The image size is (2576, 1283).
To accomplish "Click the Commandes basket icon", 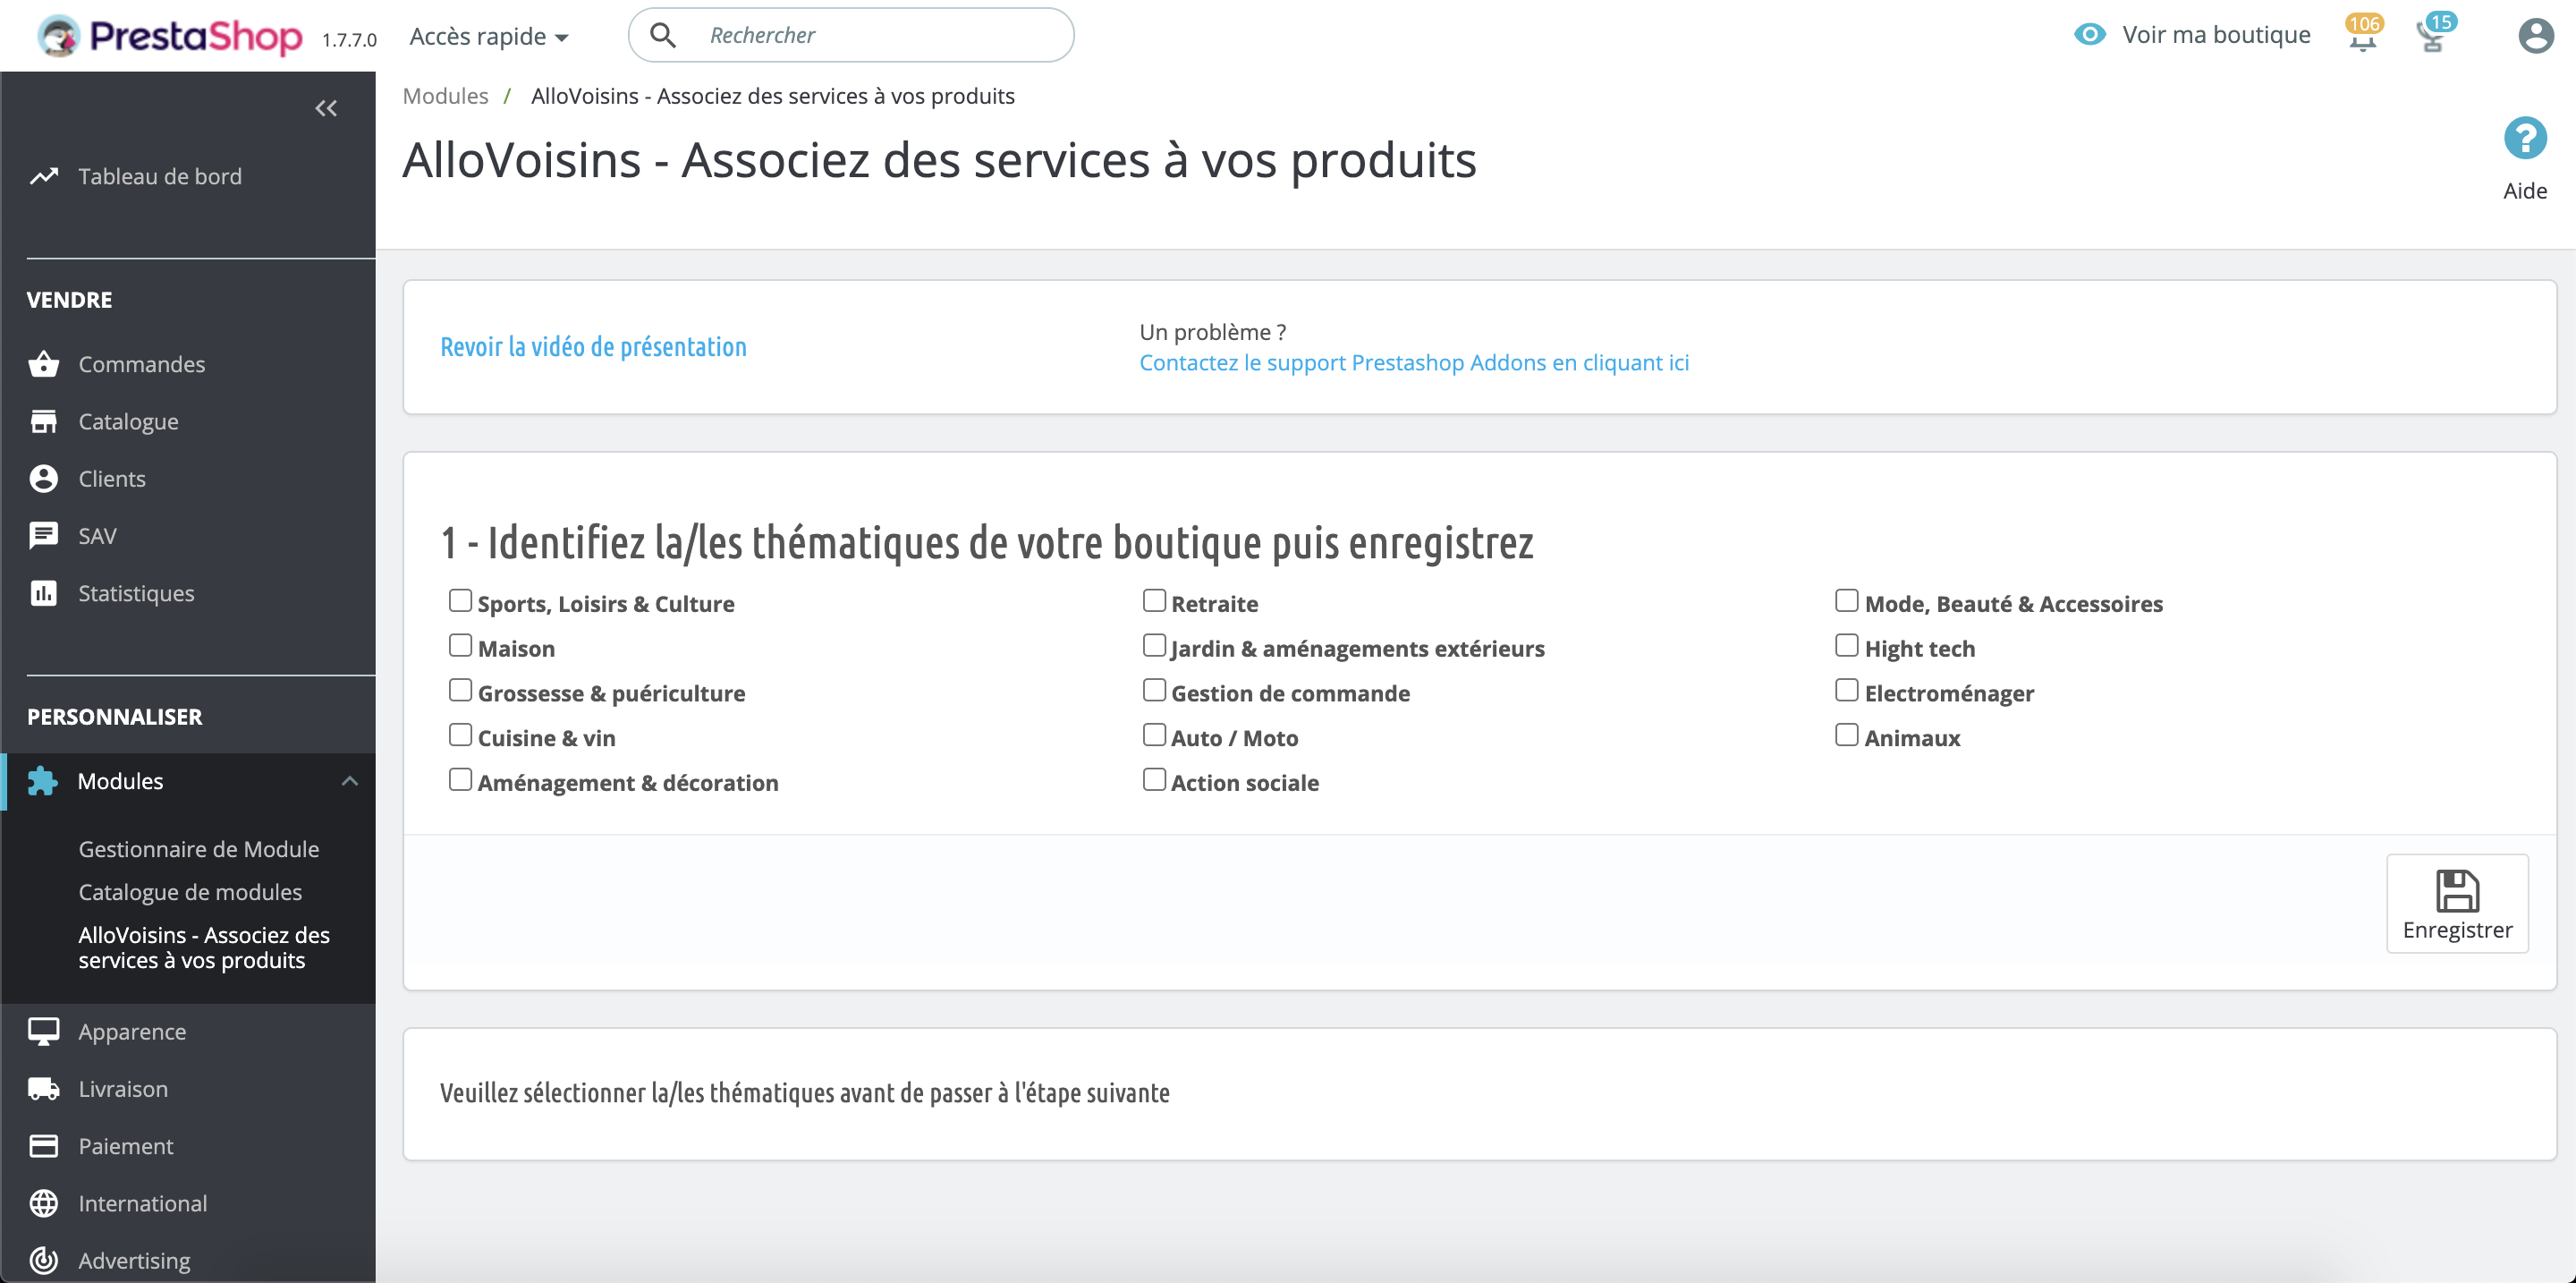I will 43,364.
